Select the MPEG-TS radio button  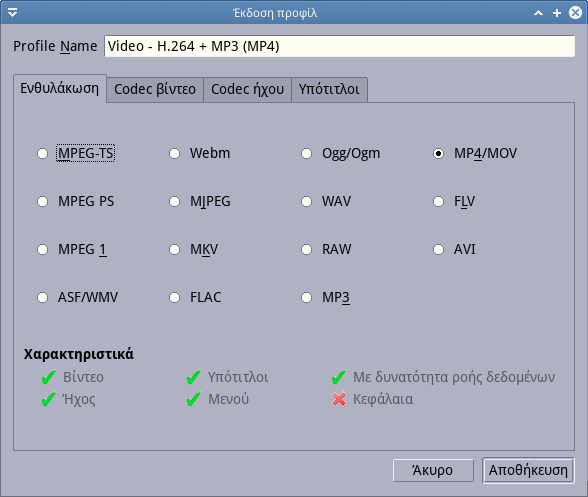pos(76,153)
